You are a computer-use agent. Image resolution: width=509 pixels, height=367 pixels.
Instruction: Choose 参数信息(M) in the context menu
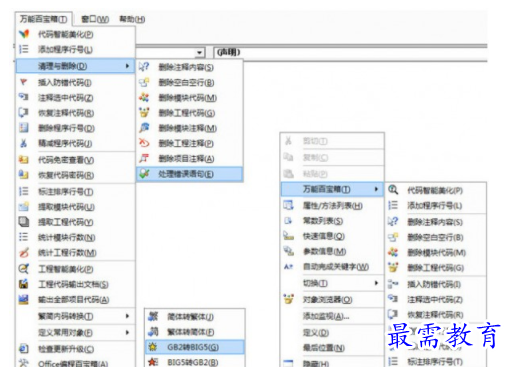tap(332, 251)
